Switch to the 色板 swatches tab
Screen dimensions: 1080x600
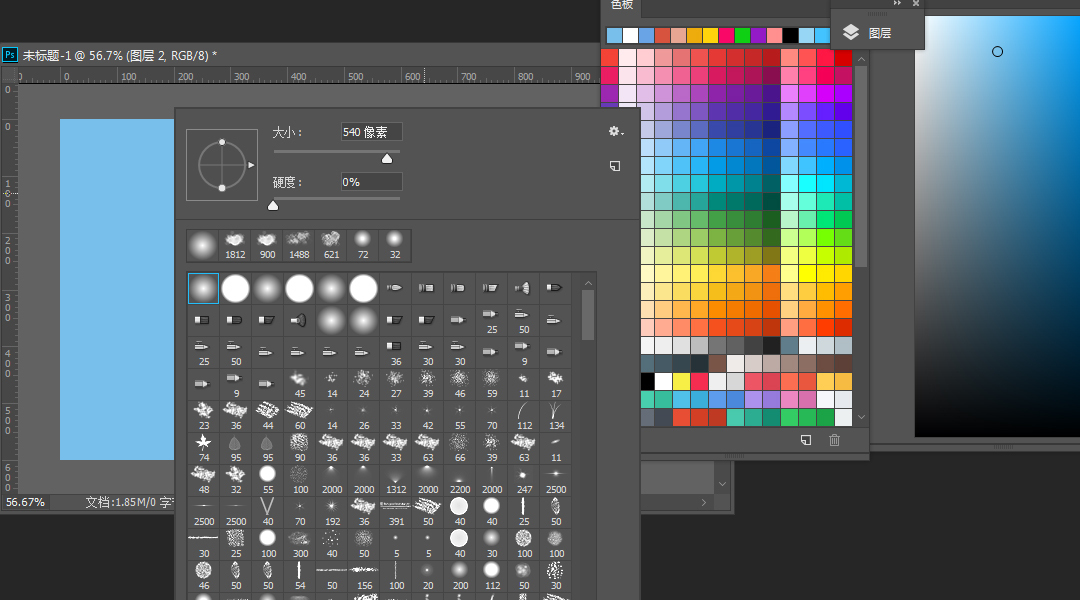(621, 5)
